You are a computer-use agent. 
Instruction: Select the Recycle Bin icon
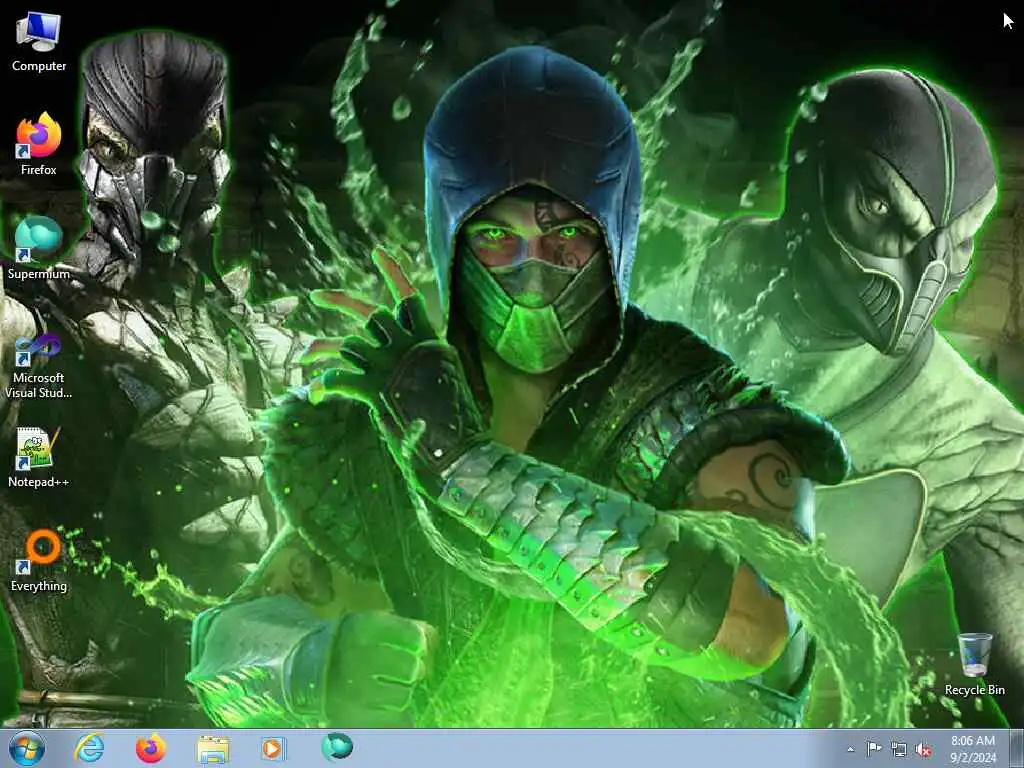[974, 663]
